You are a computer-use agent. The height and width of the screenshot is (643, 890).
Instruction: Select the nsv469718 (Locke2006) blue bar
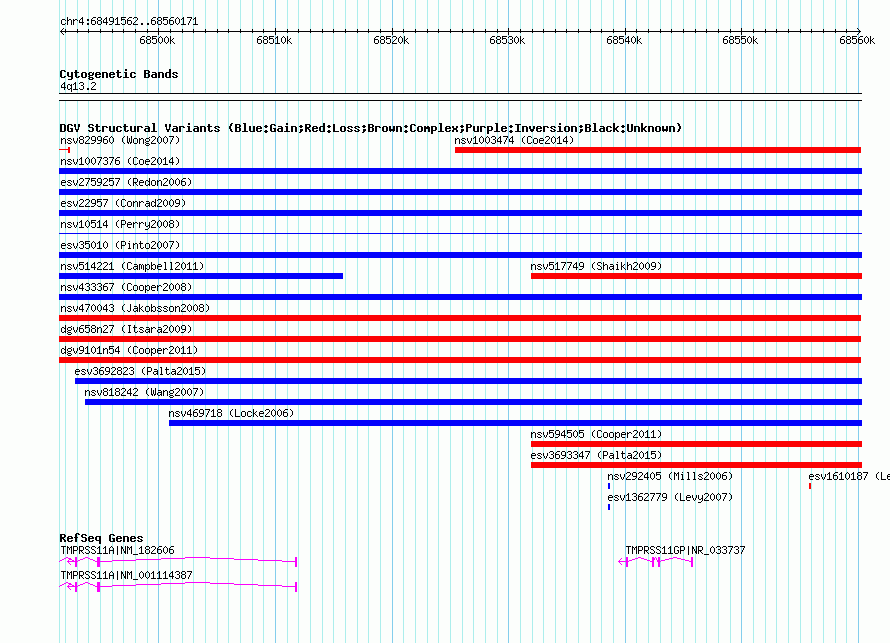pos(515,423)
